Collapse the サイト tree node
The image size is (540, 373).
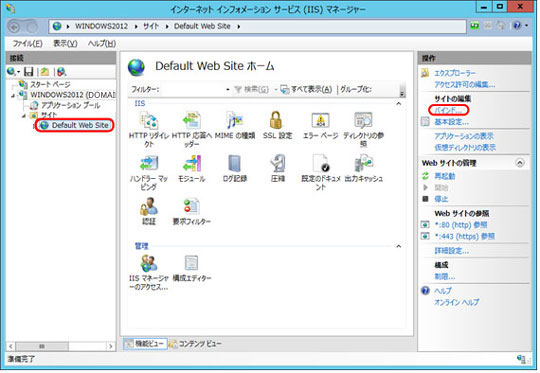click(x=24, y=116)
